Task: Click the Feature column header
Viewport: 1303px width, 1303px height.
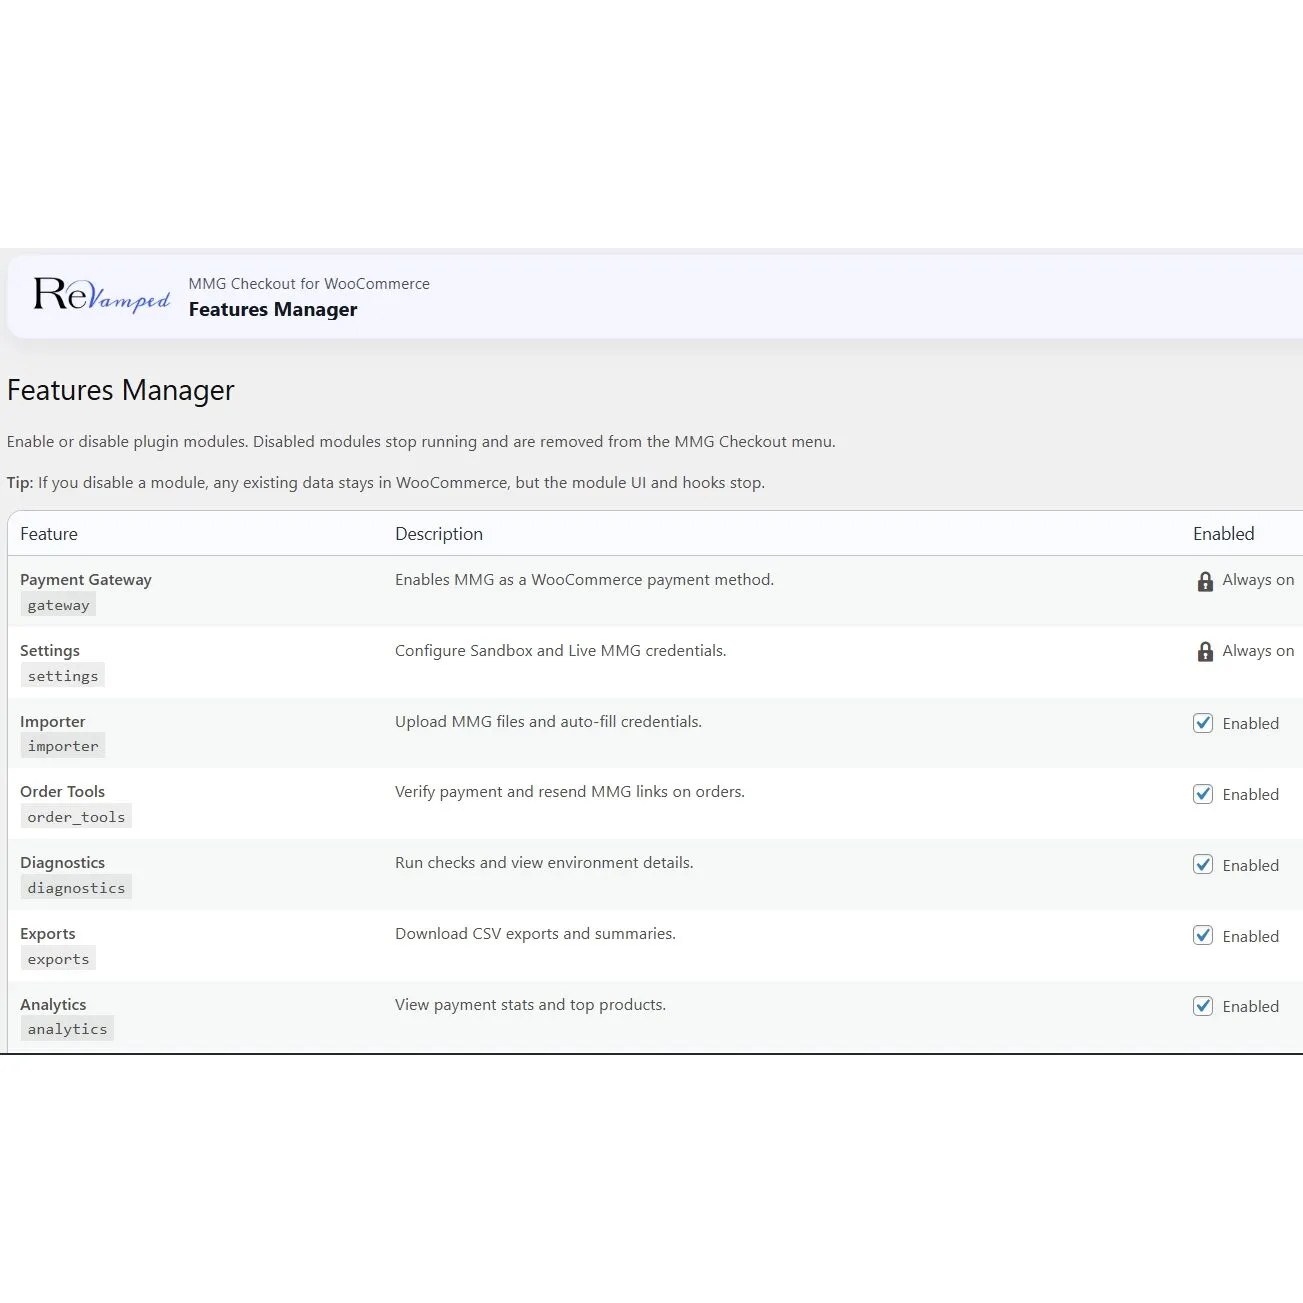Action: click(x=49, y=534)
